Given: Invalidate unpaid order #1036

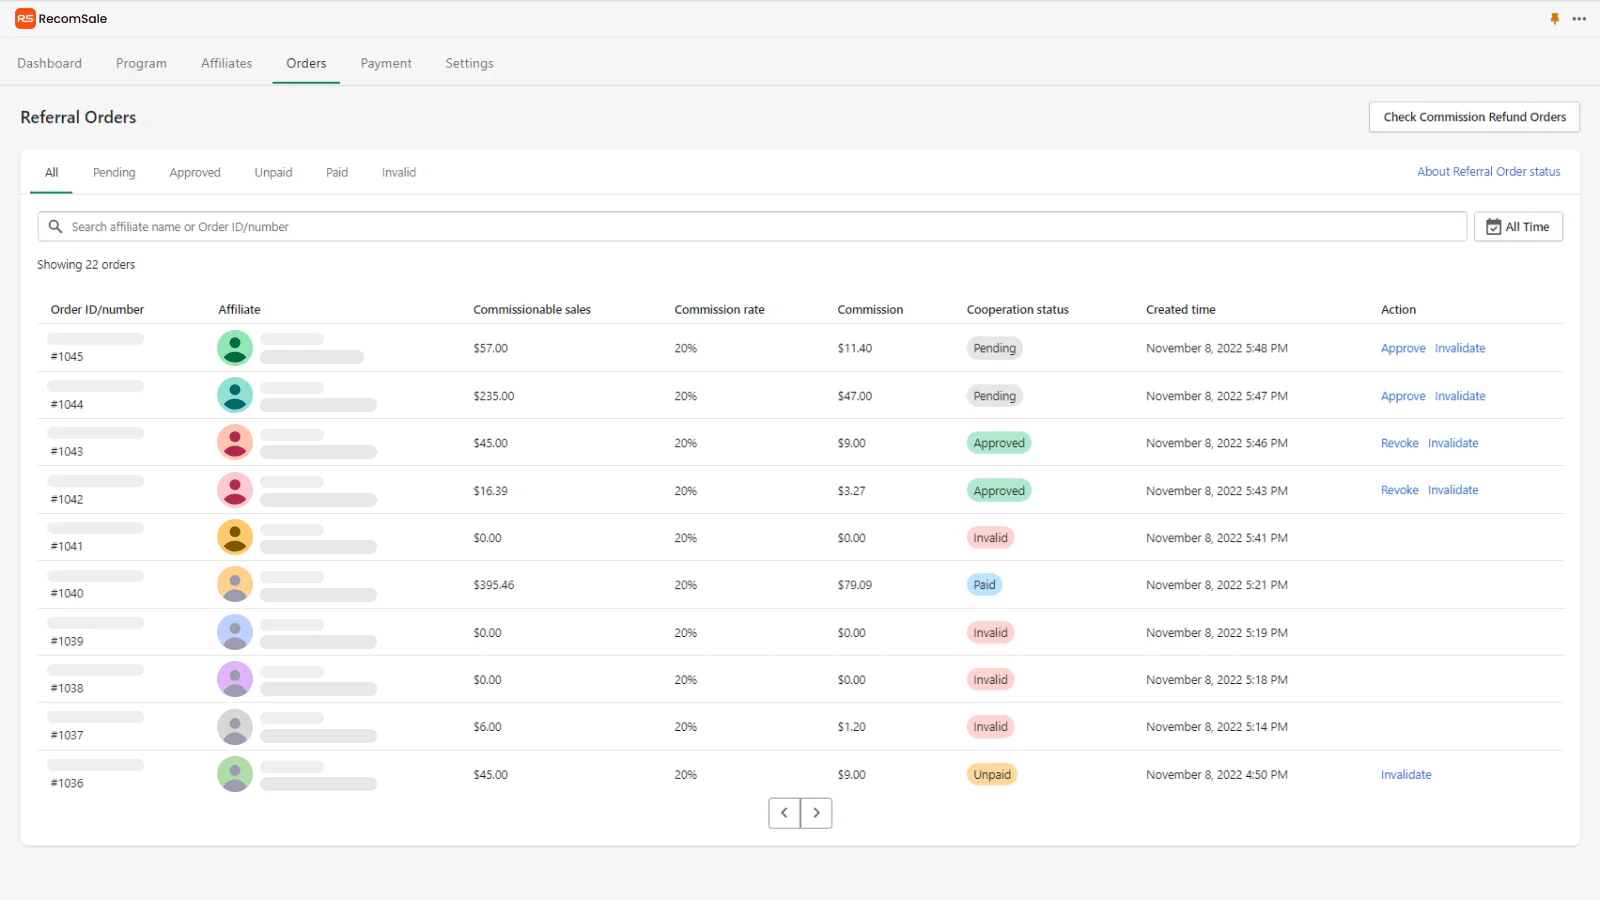Looking at the screenshot, I should [x=1406, y=775].
